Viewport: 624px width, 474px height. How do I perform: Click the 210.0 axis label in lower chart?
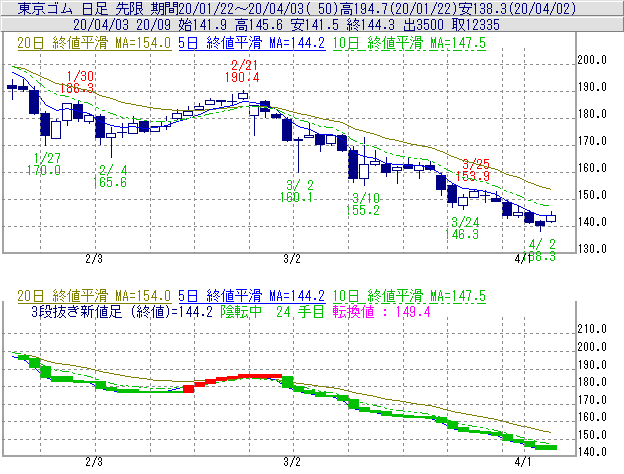592,329
